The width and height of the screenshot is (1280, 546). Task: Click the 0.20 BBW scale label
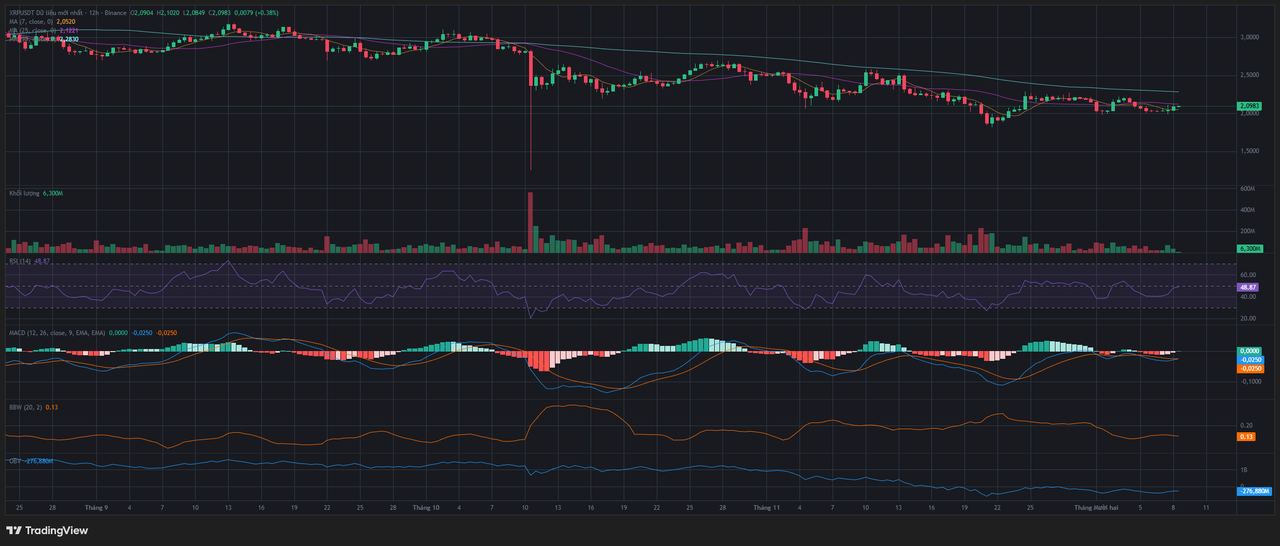pos(1245,425)
